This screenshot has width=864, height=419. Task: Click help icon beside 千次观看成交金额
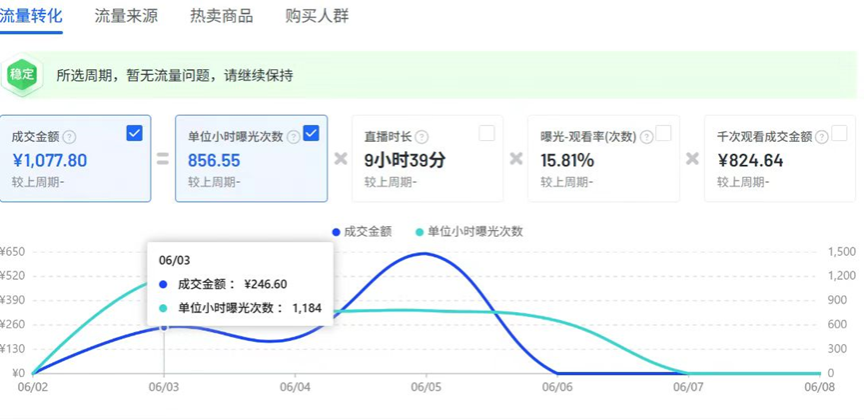click(x=822, y=137)
